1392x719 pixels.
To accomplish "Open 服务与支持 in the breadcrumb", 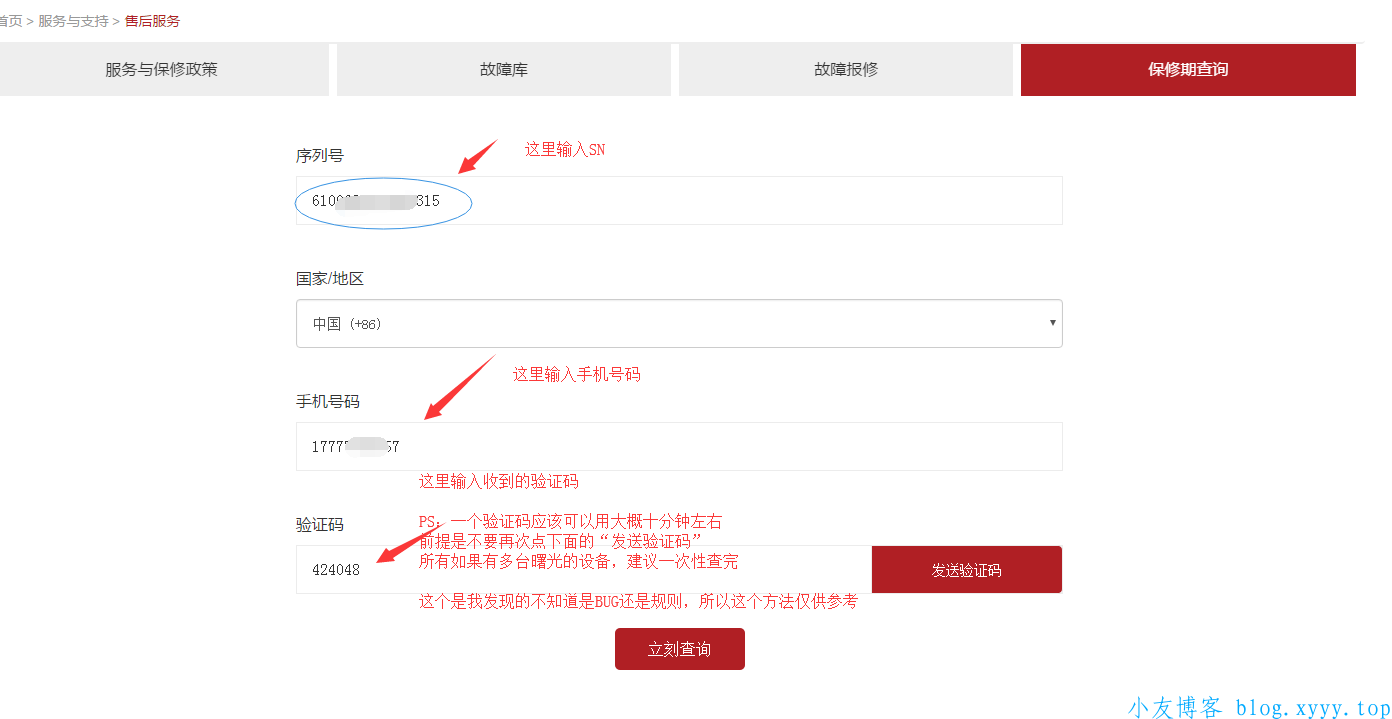I will (73, 21).
